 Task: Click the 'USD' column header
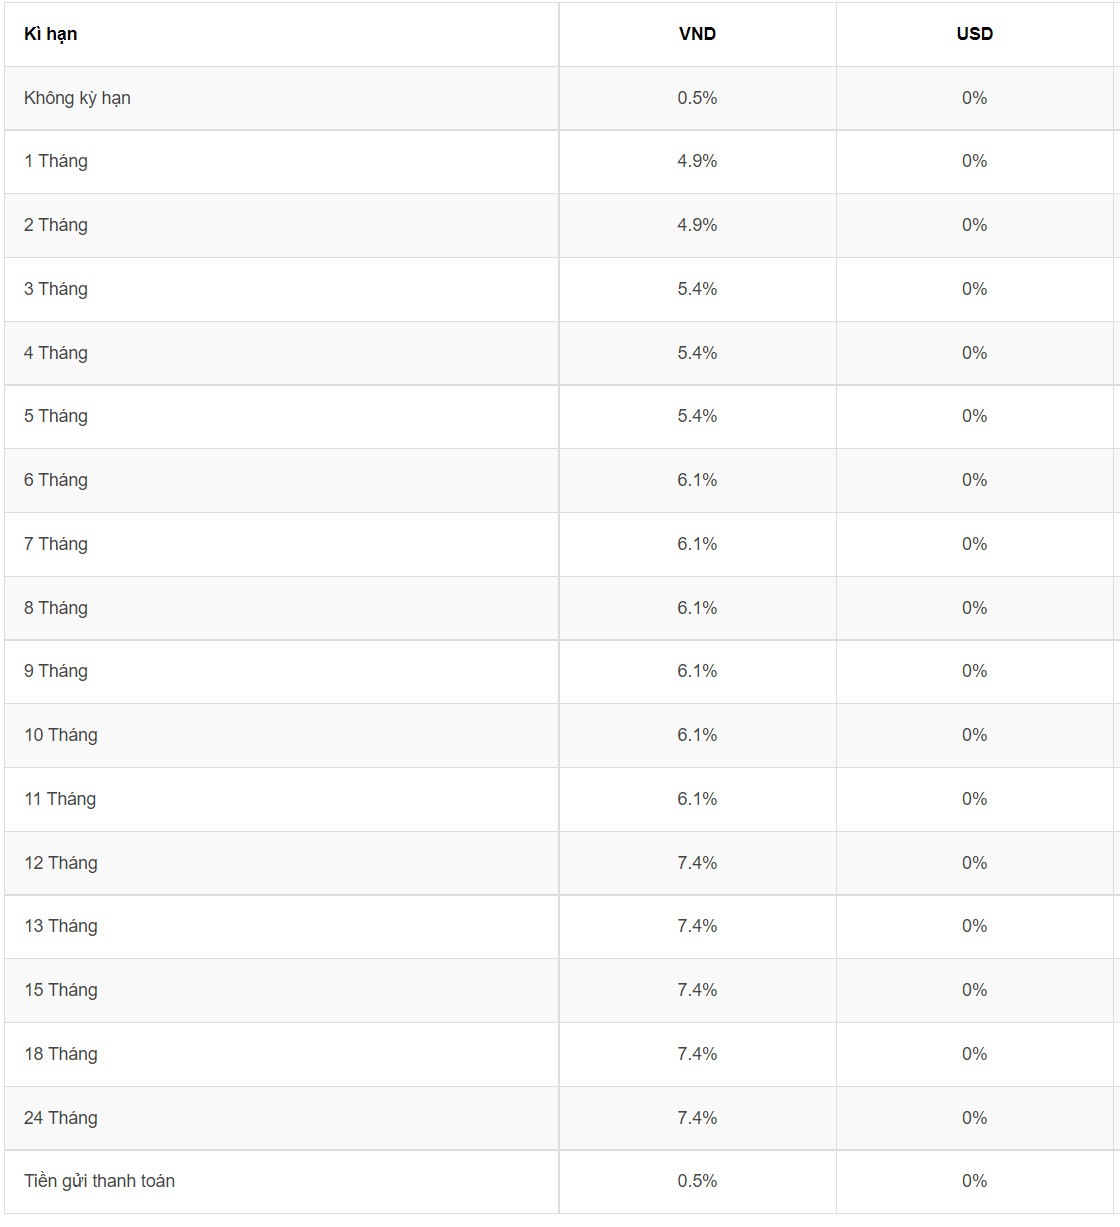pos(974,34)
